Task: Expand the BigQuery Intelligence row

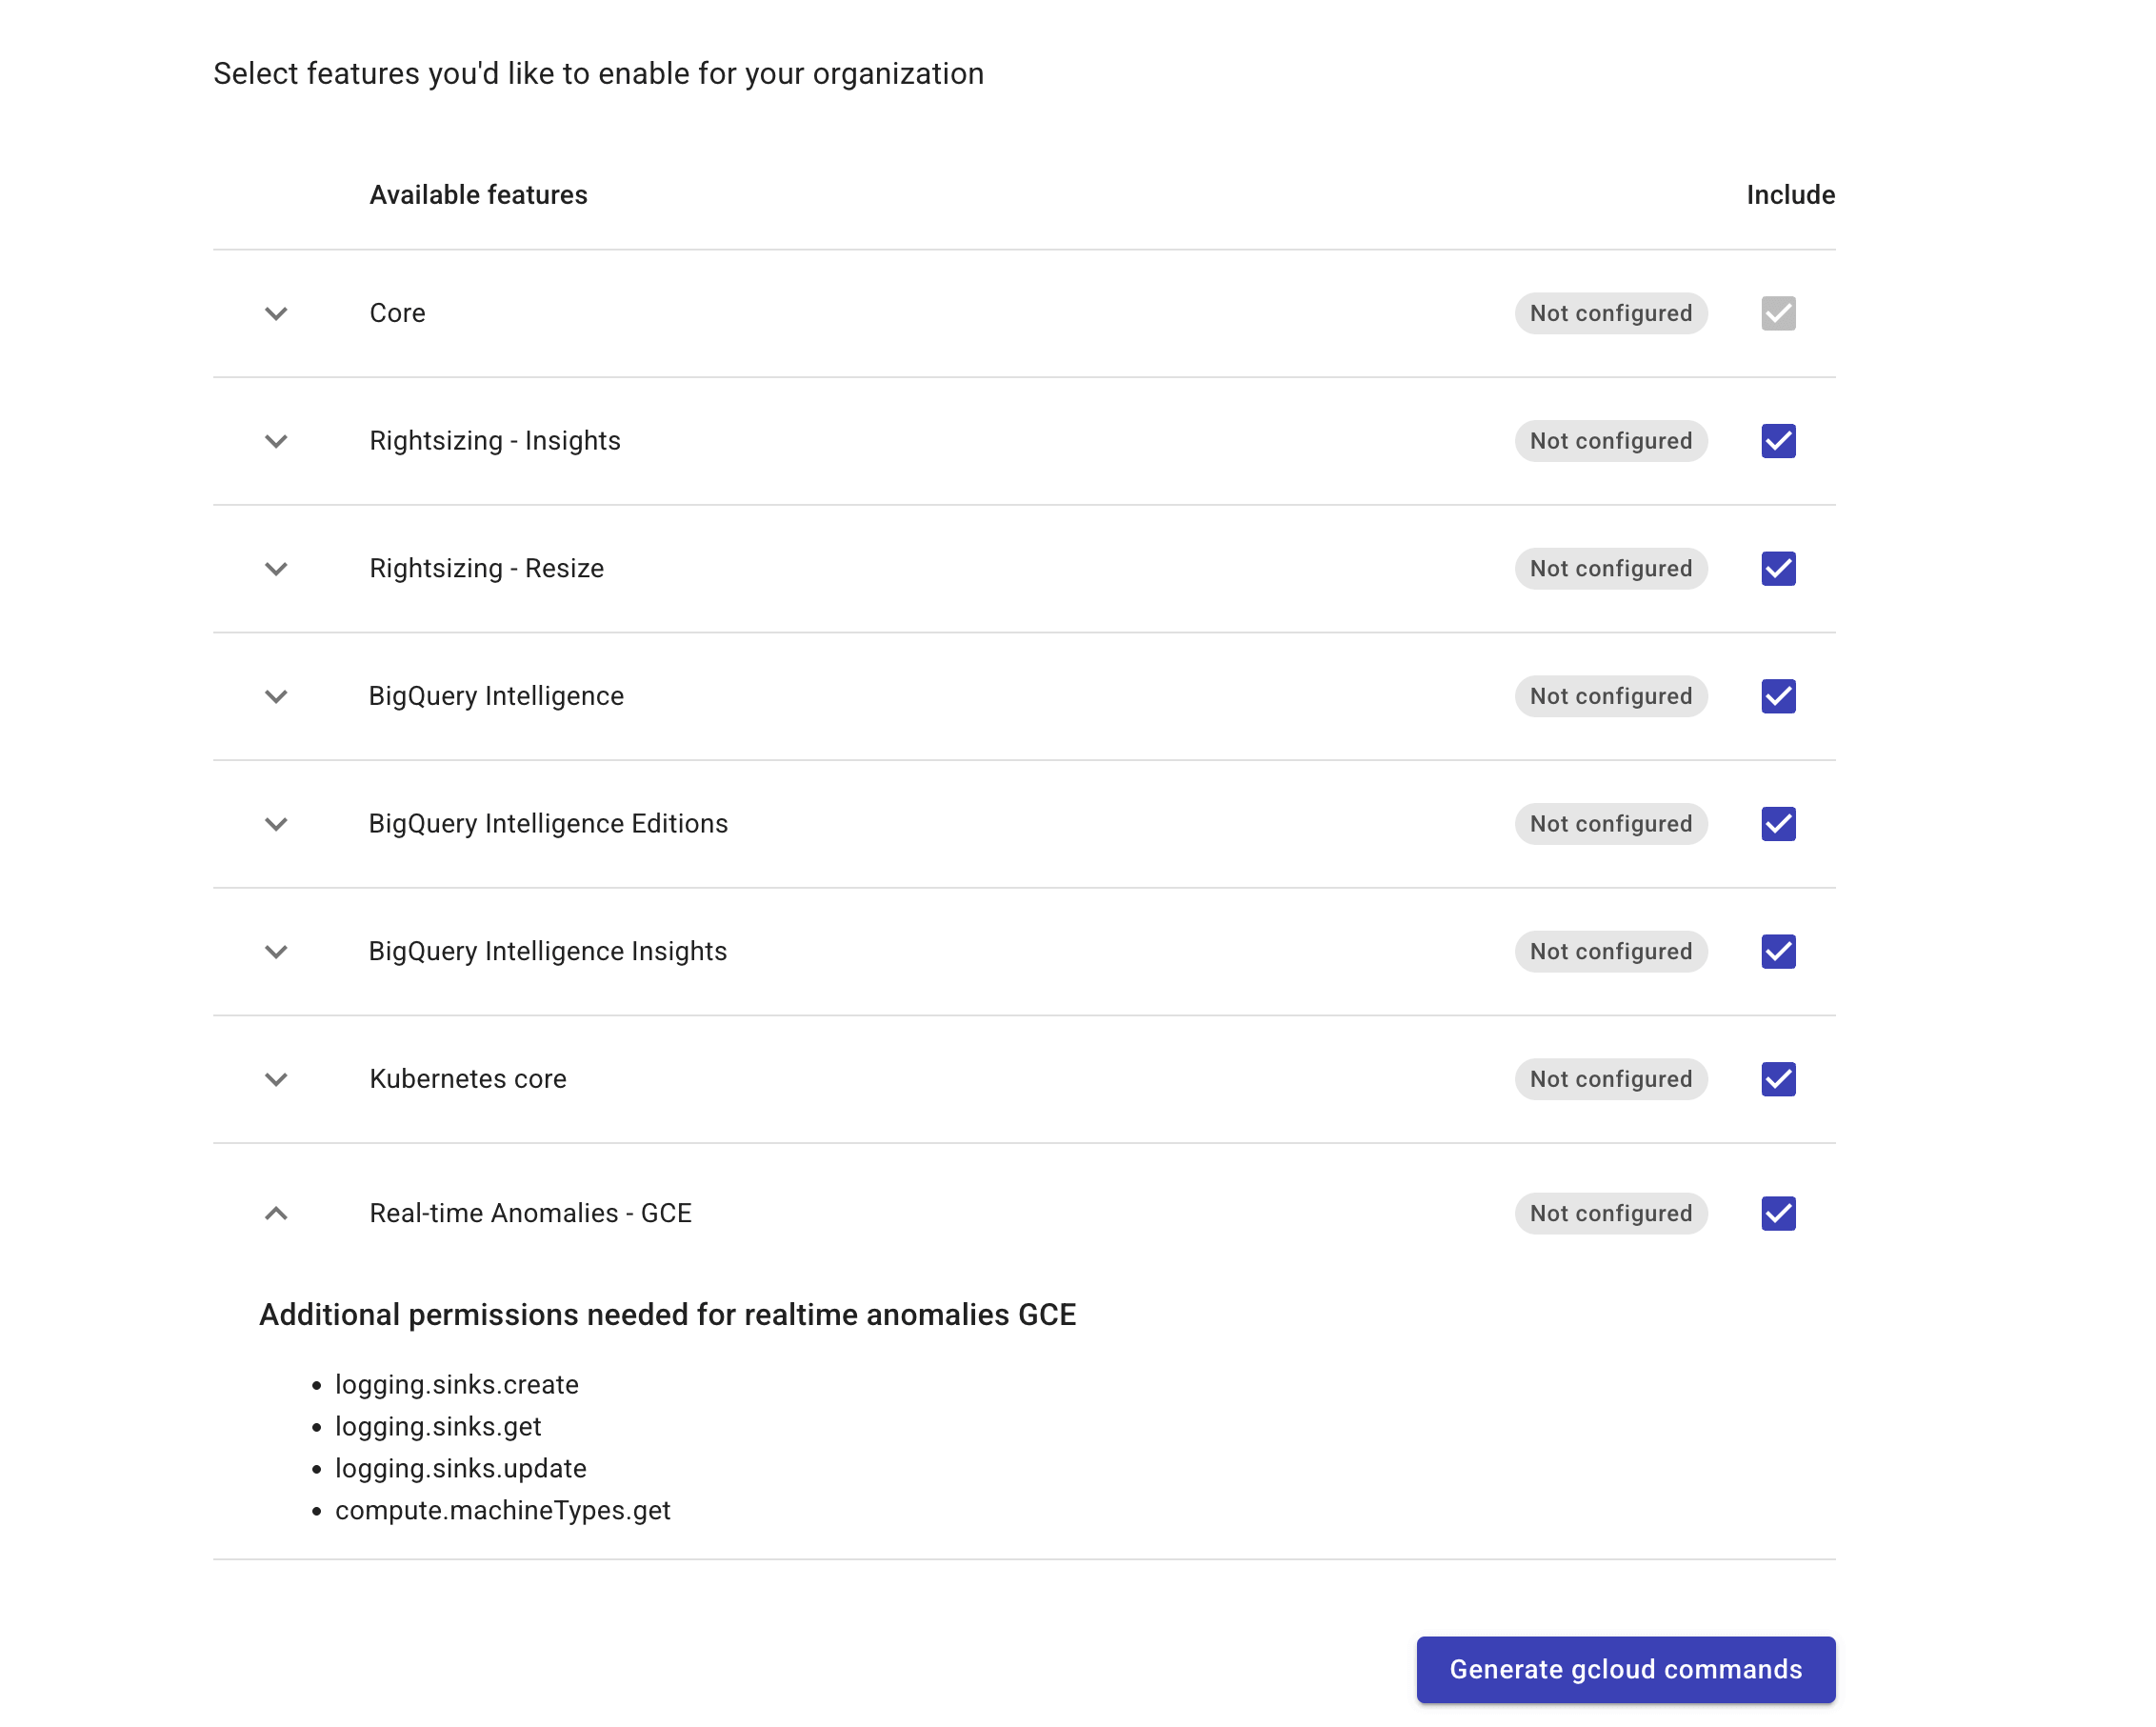Action: (276, 697)
